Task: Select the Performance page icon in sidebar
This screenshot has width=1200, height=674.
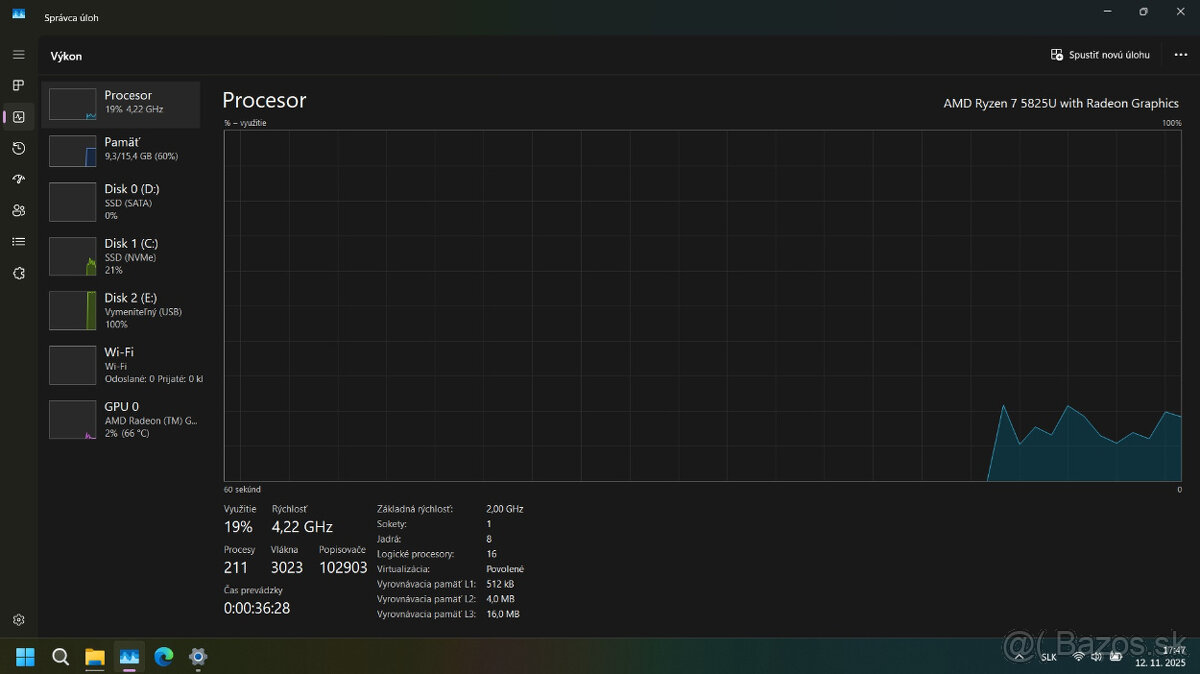Action: pyautogui.click(x=18, y=117)
